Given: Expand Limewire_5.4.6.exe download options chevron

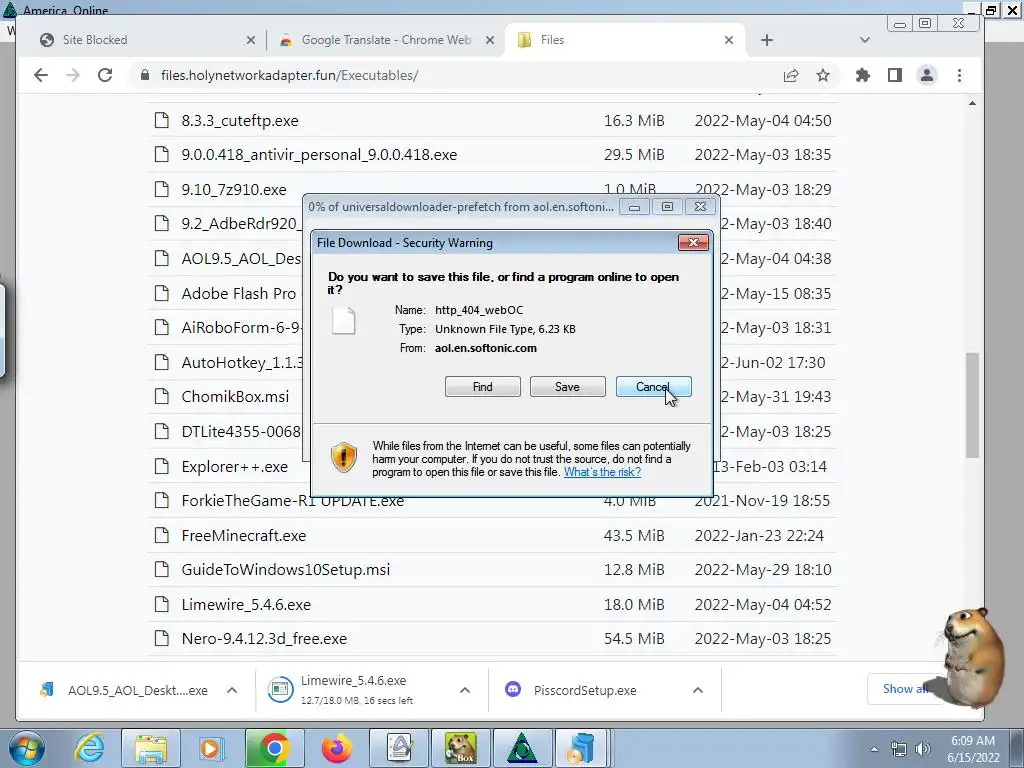Looking at the screenshot, I should [x=465, y=690].
